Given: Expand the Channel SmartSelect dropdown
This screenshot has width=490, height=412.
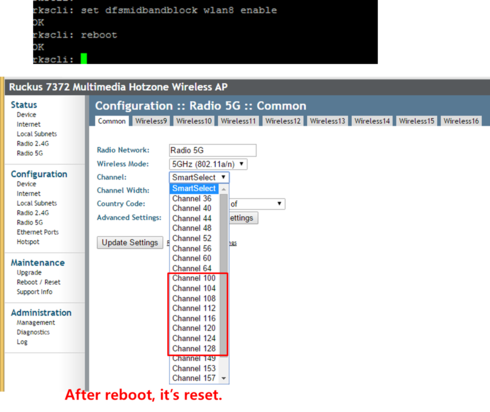Looking at the screenshot, I should pyautogui.click(x=199, y=177).
